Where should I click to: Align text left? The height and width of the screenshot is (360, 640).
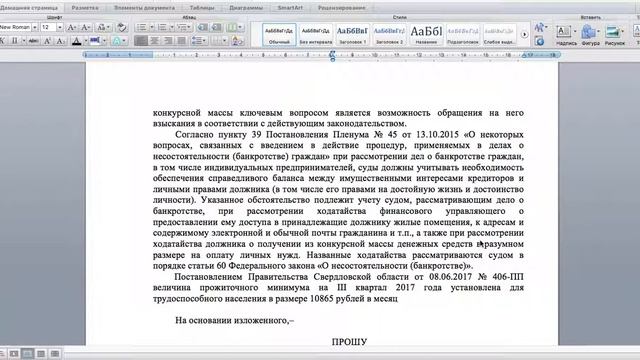click(x=141, y=41)
